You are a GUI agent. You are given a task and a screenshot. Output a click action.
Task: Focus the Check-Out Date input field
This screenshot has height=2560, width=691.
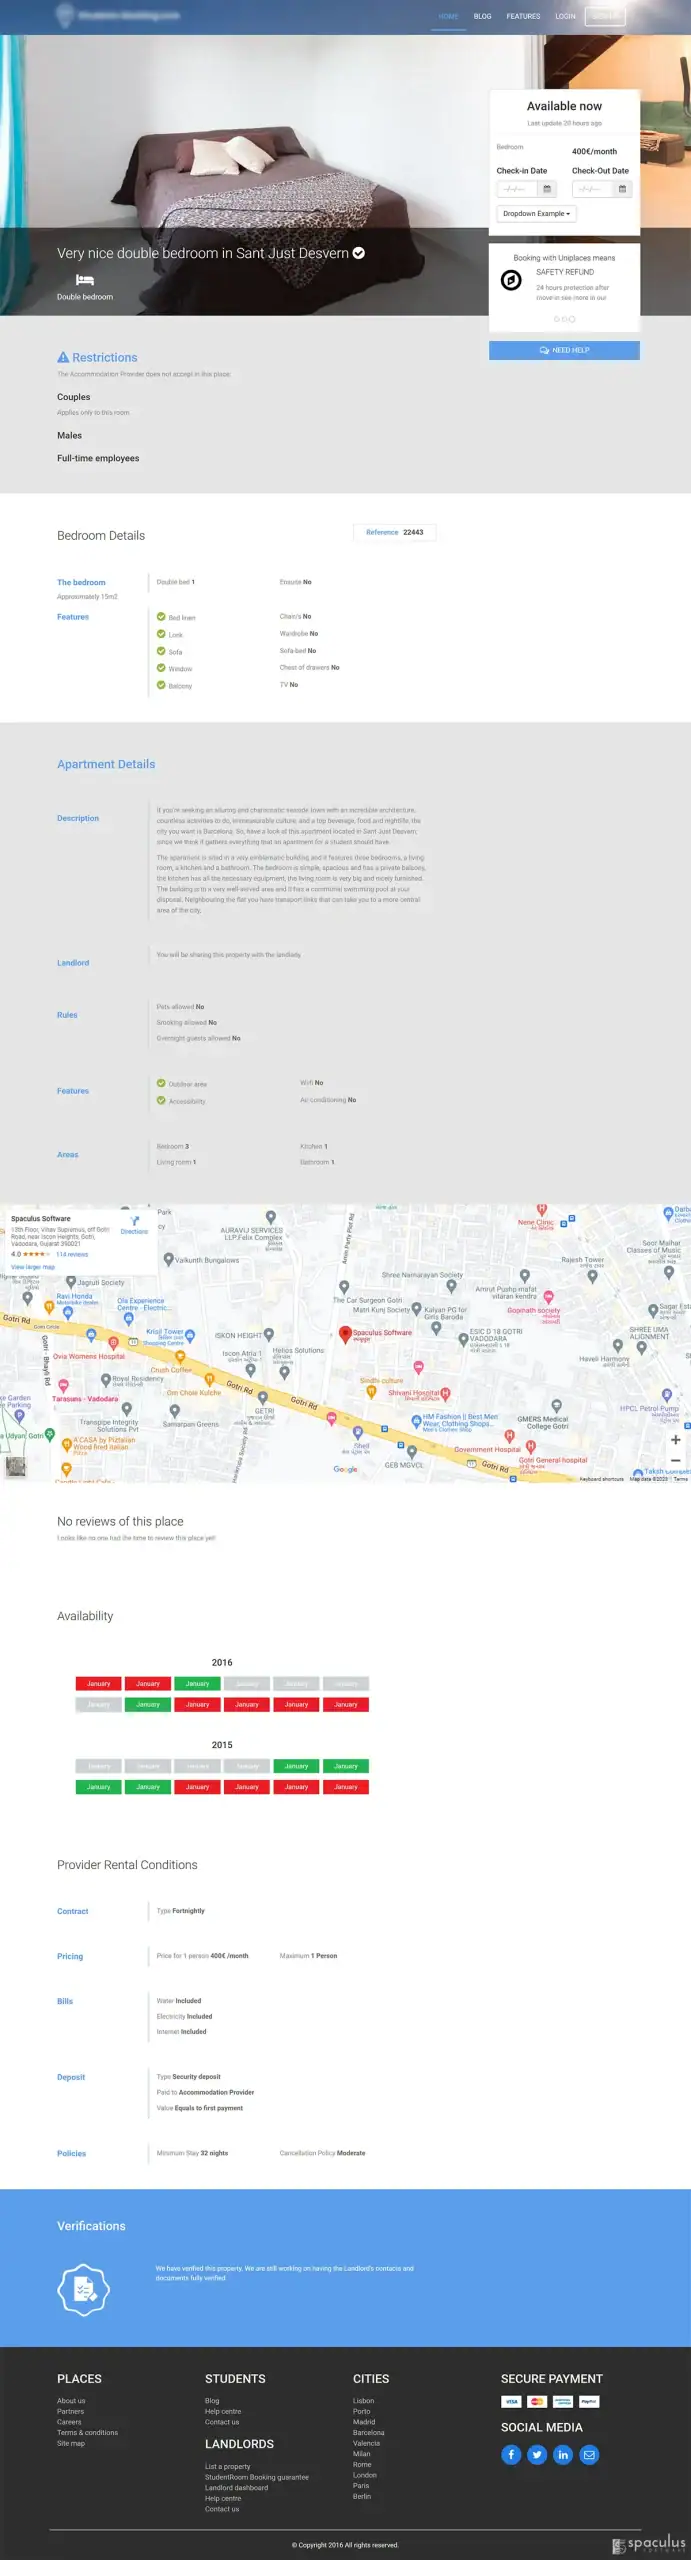[592, 189]
